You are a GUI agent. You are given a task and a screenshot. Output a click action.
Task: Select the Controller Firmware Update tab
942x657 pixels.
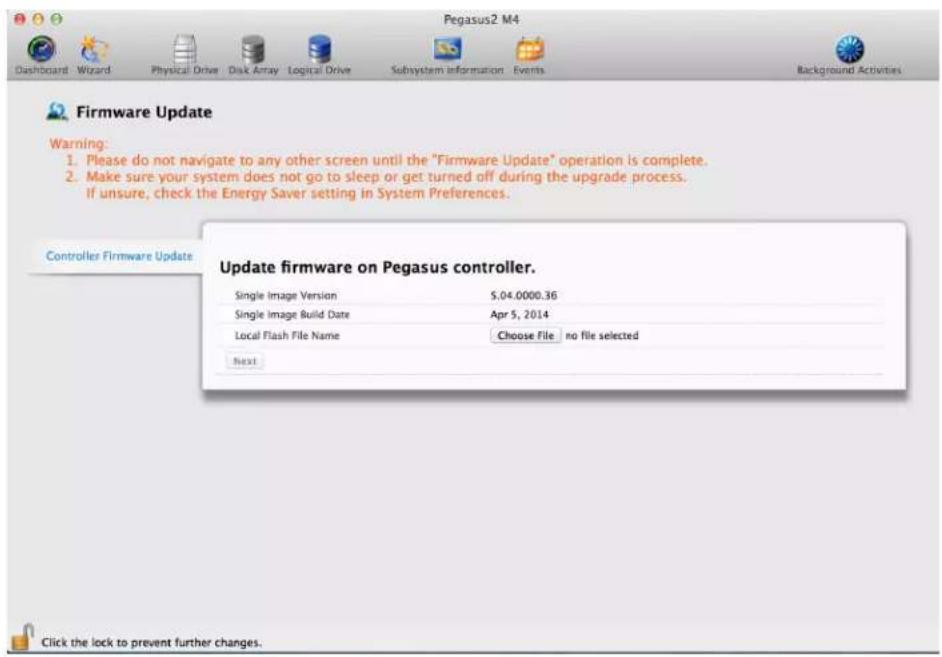pyautogui.click(x=119, y=256)
